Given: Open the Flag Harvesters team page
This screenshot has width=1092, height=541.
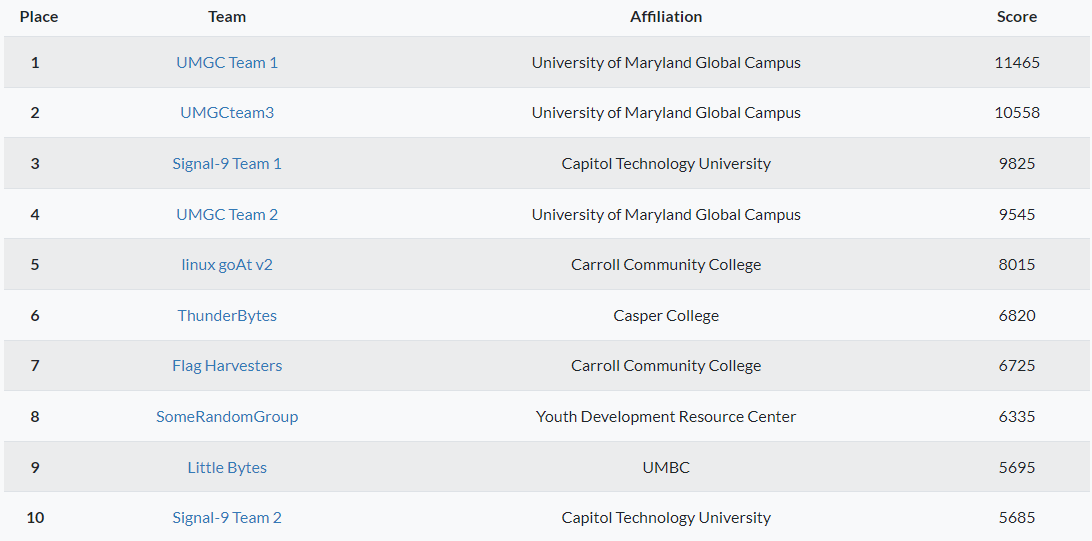Looking at the screenshot, I should [227, 366].
